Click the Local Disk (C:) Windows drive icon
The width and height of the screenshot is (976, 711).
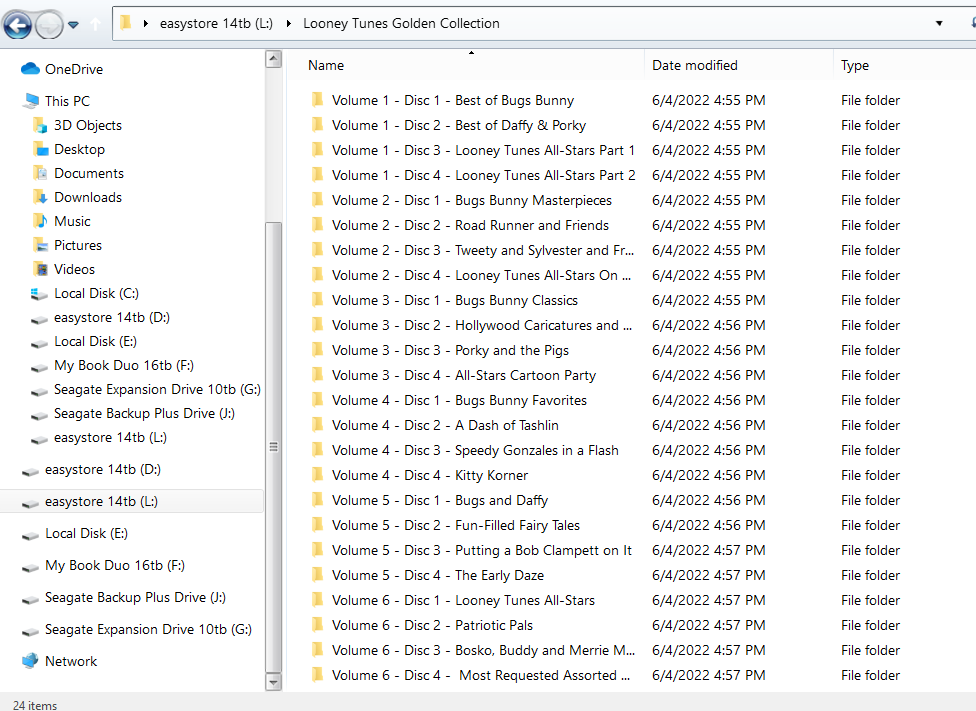coord(39,294)
